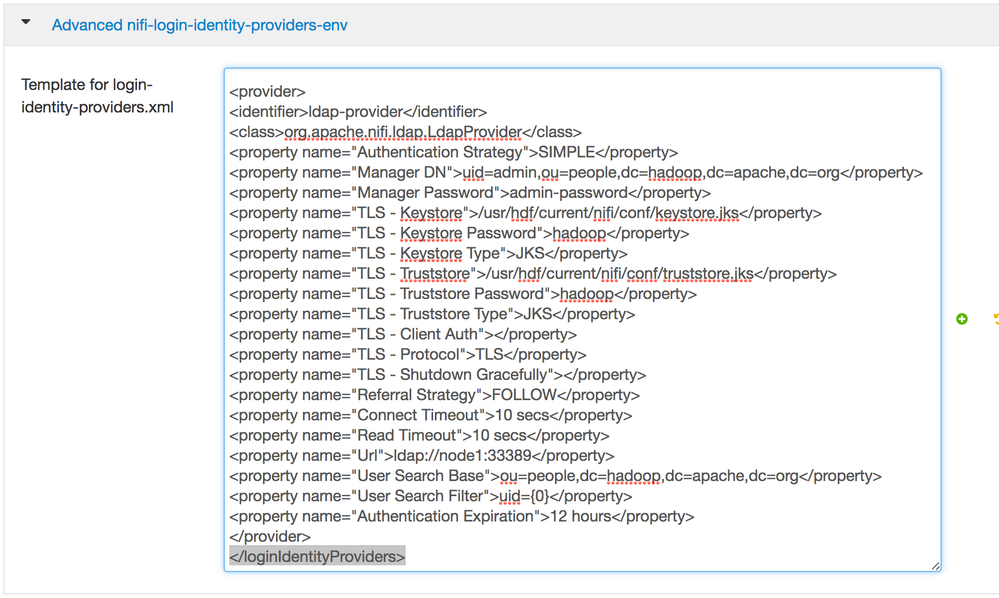Viewport: 999px width, 598px height.
Task: Click the textarea resize handle at bottom-right corner
Action: (x=935, y=566)
